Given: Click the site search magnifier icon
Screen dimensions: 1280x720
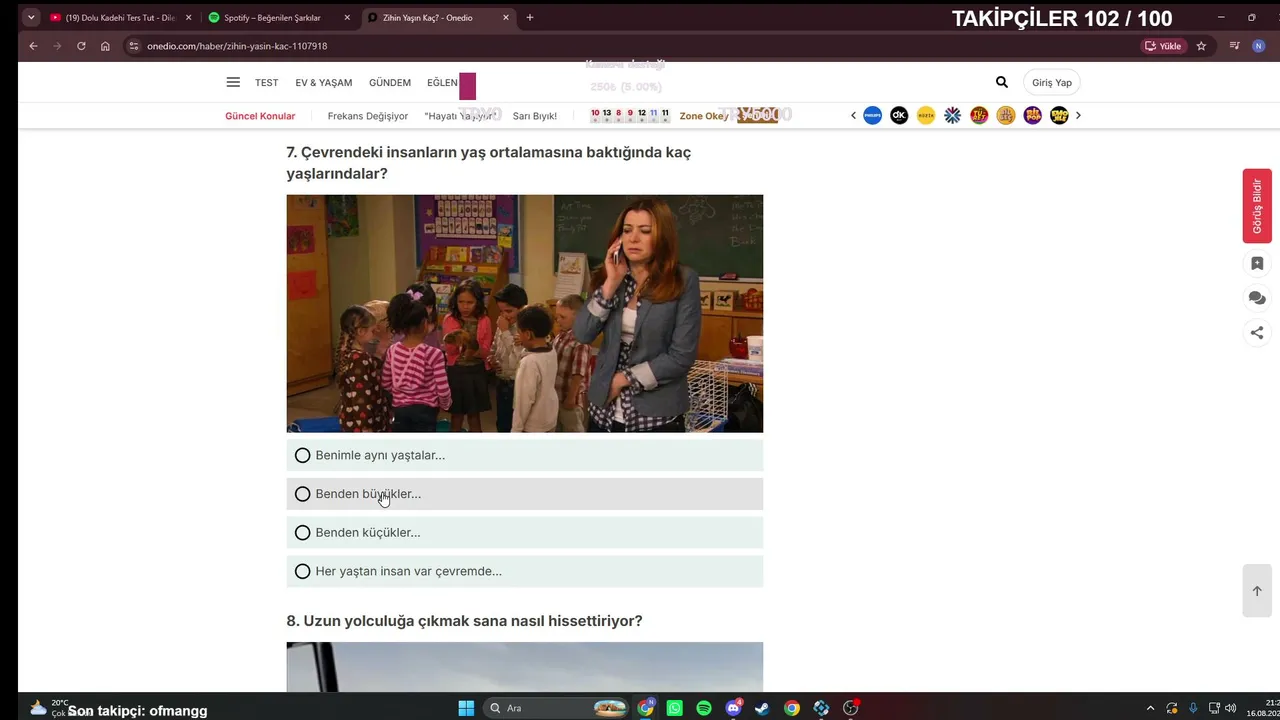Looking at the screenshot, I should [1002, 83].
